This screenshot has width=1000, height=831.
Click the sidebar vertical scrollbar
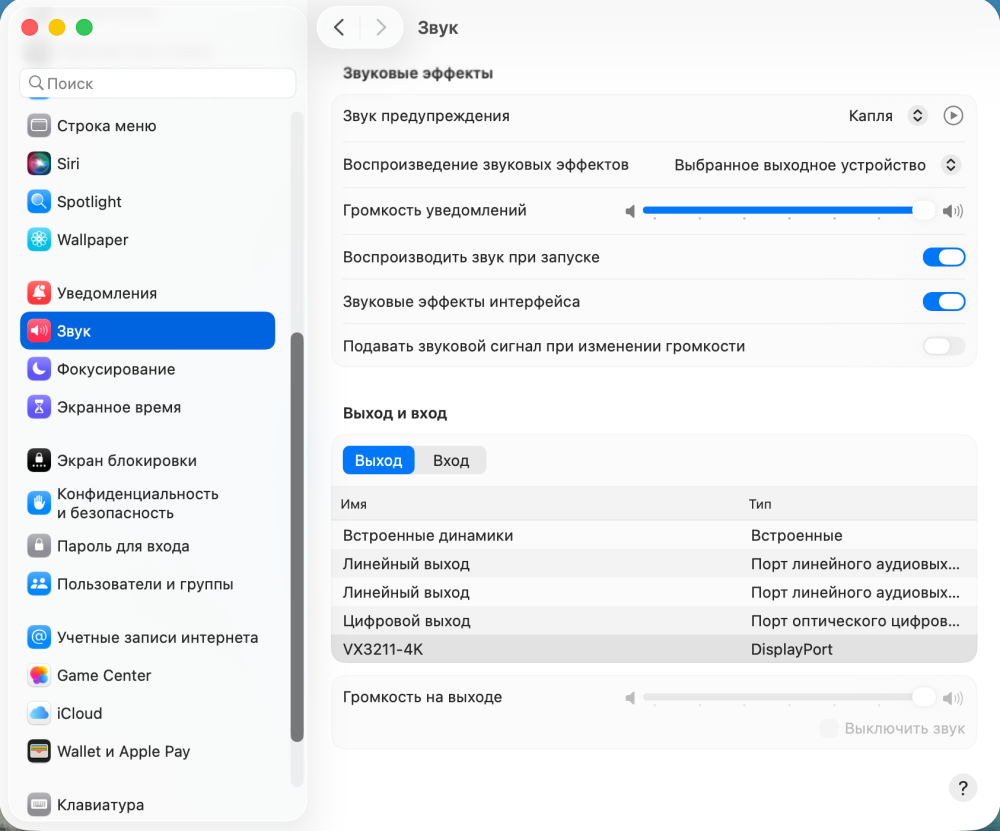tap(297, 537)
